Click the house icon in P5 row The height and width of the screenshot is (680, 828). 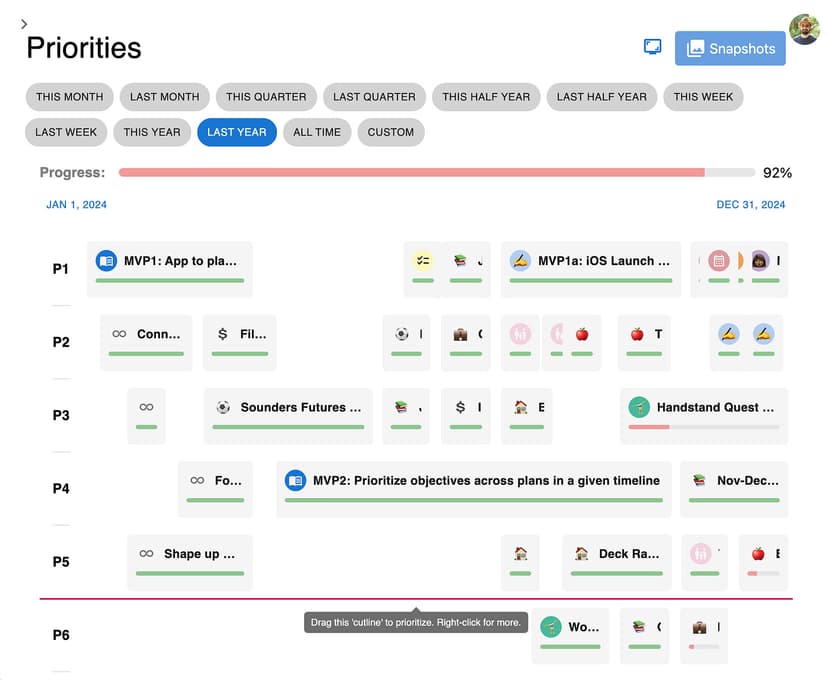point(520,554)
